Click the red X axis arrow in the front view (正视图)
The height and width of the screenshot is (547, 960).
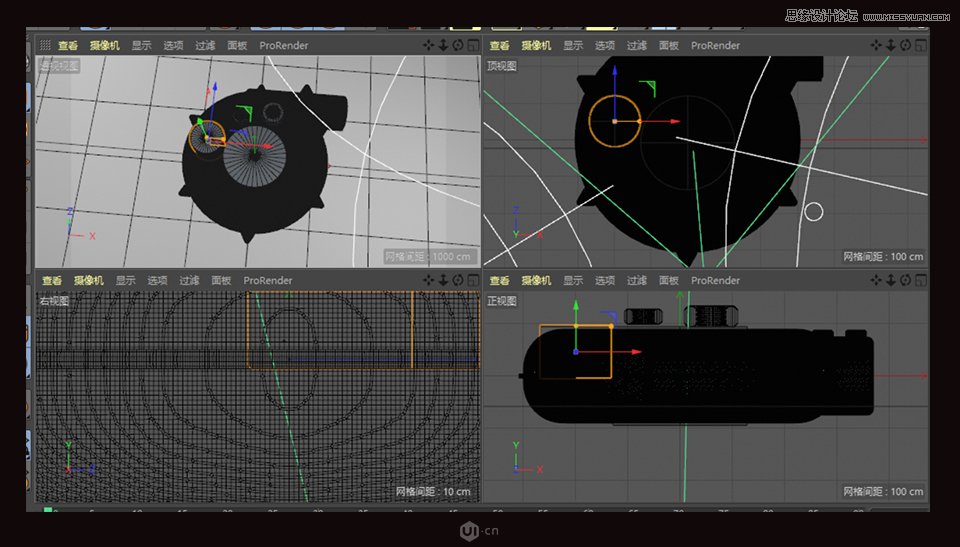click(634, 352)
